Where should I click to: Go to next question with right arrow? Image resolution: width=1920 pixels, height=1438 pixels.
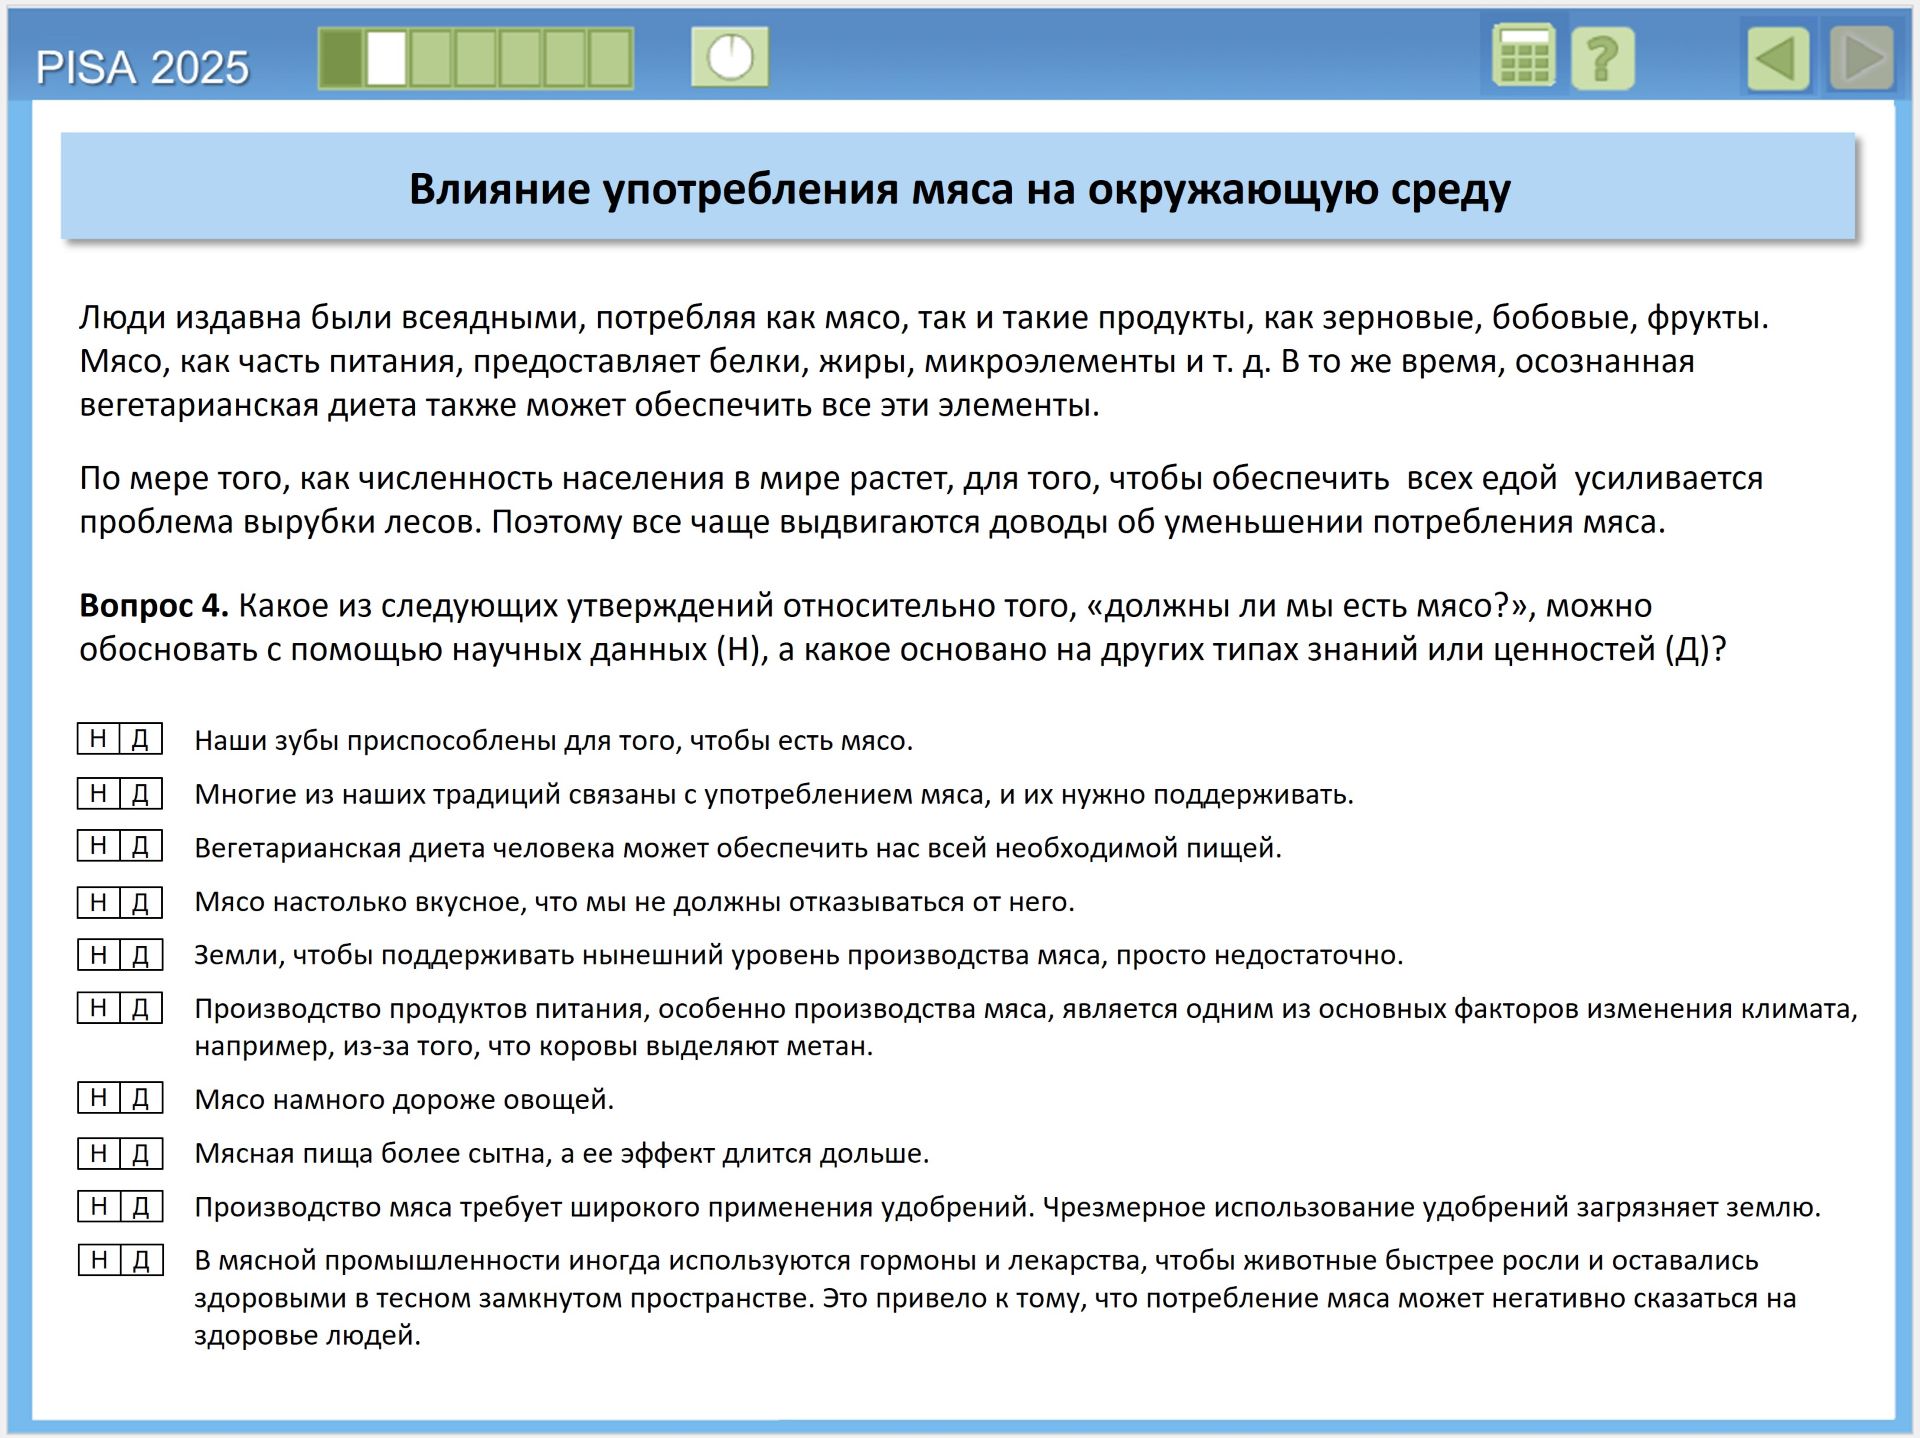pos(1862,58)
